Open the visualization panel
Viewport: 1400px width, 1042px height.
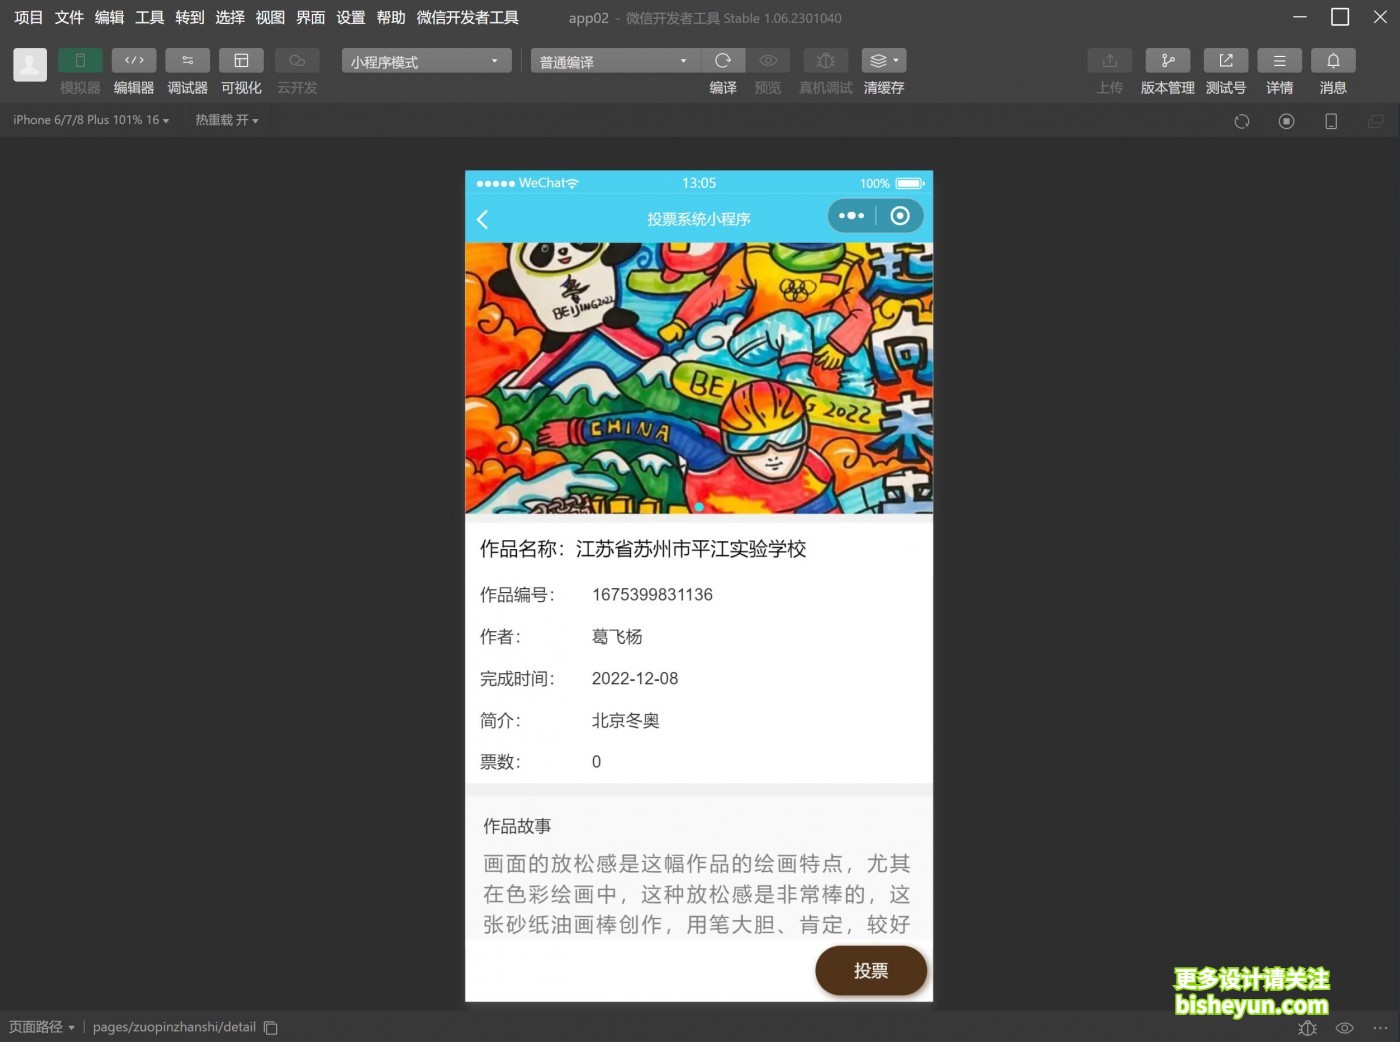coord(241,61)
